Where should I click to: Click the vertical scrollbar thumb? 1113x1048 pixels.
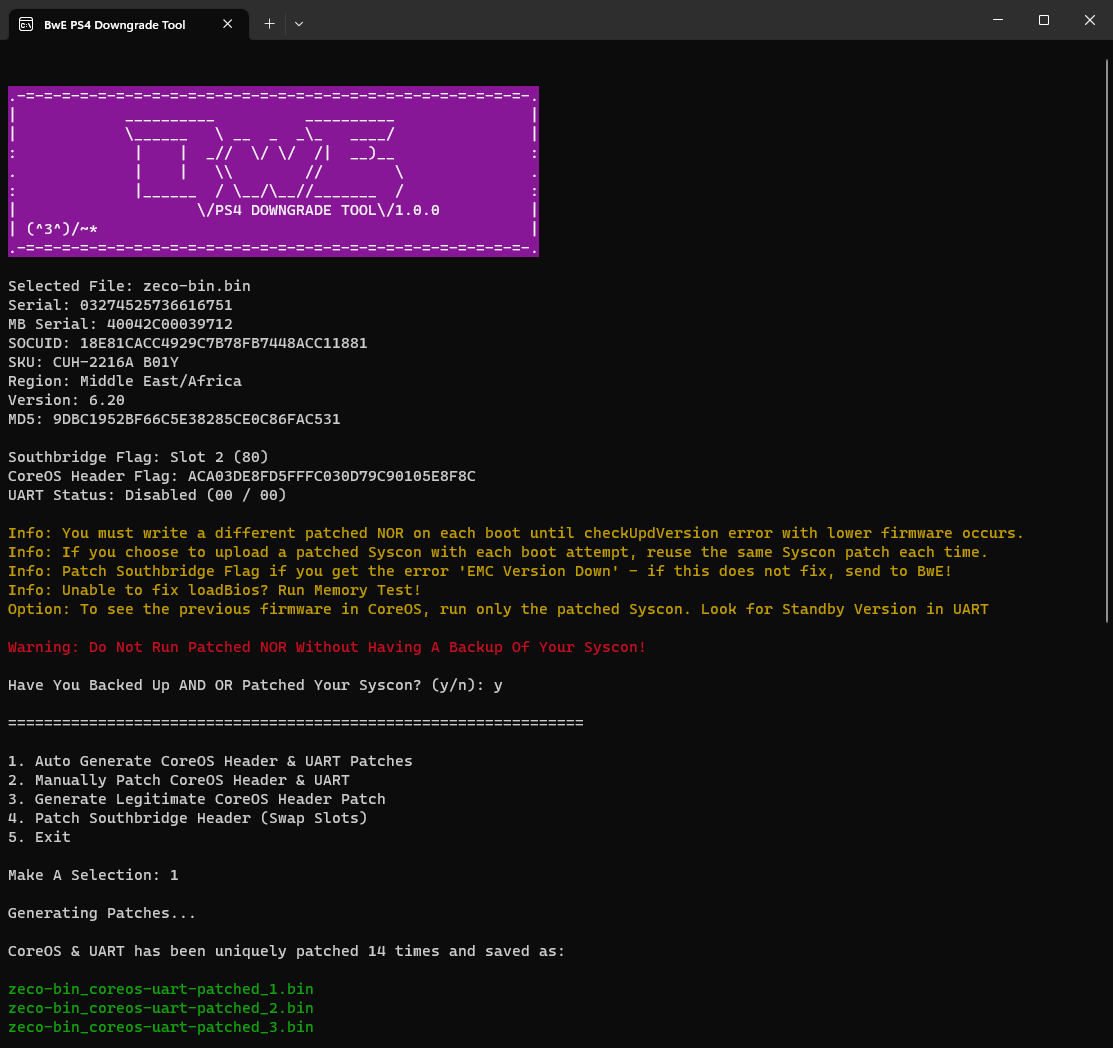[1107, 341]
